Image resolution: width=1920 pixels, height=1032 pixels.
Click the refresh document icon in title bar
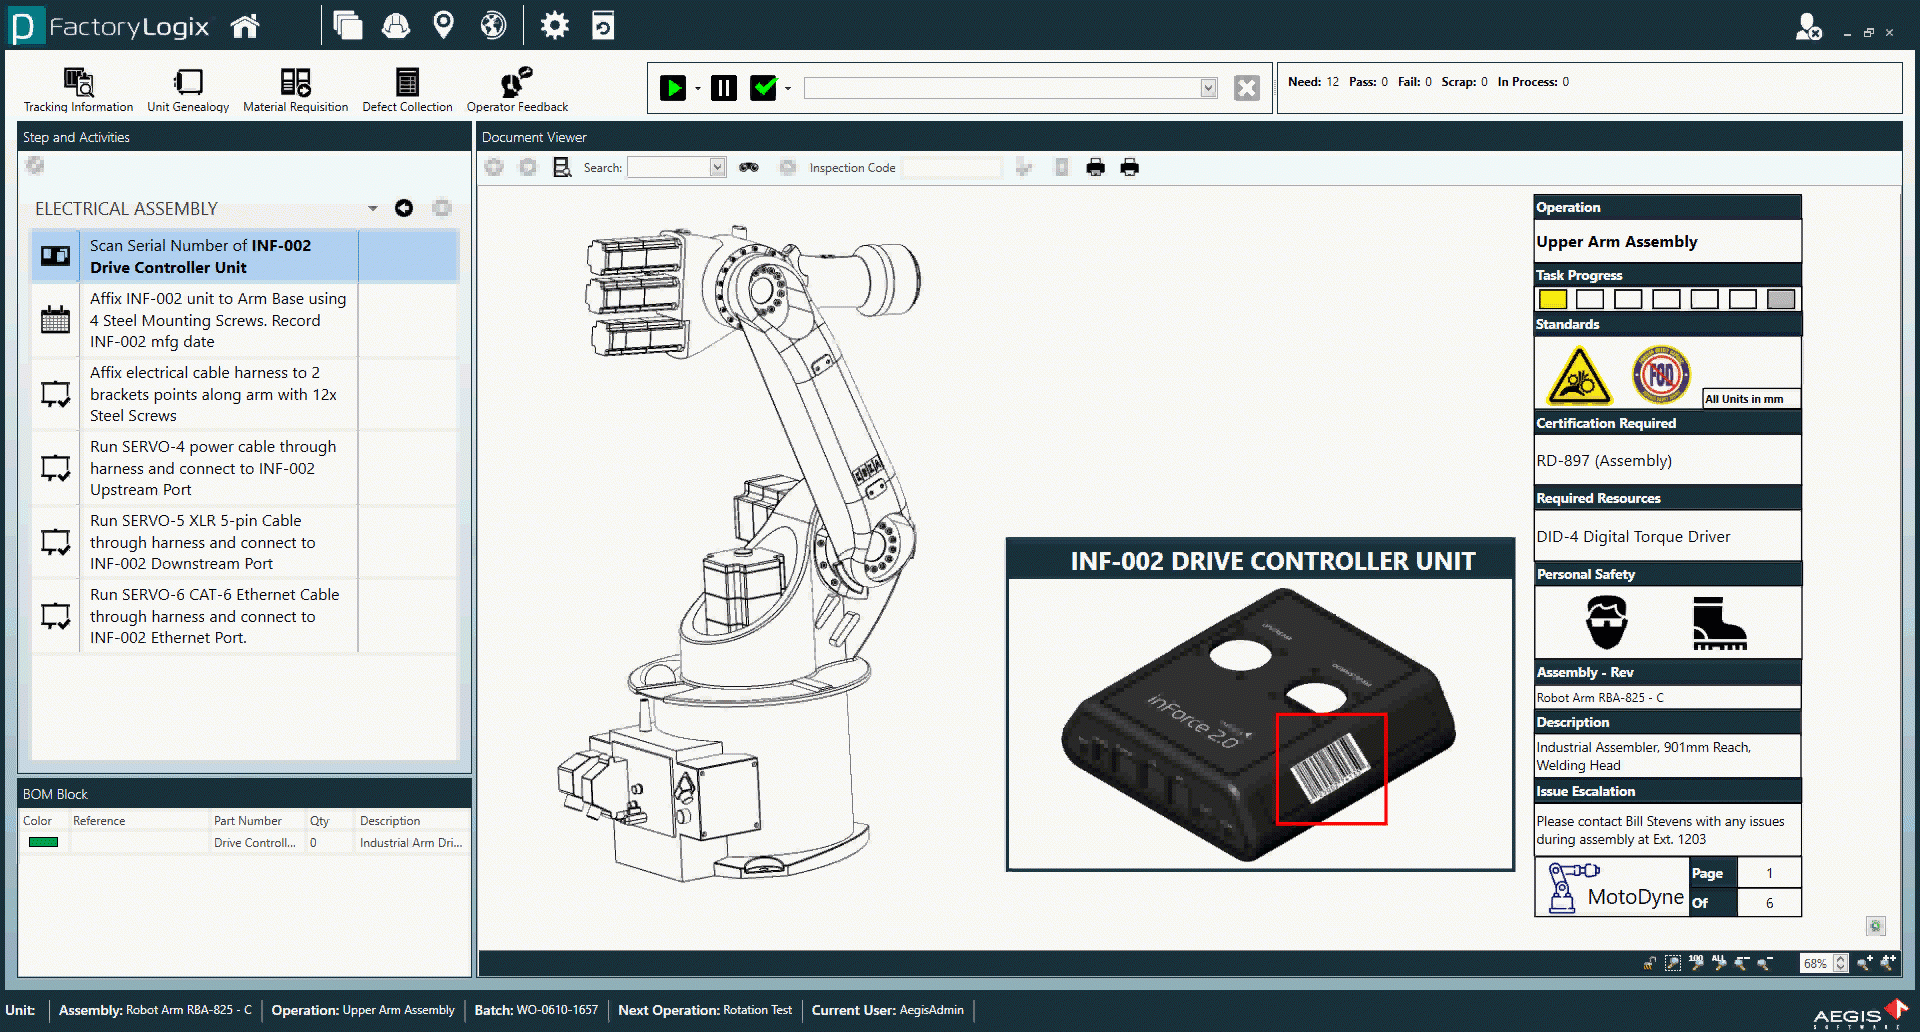pos(603,26)
